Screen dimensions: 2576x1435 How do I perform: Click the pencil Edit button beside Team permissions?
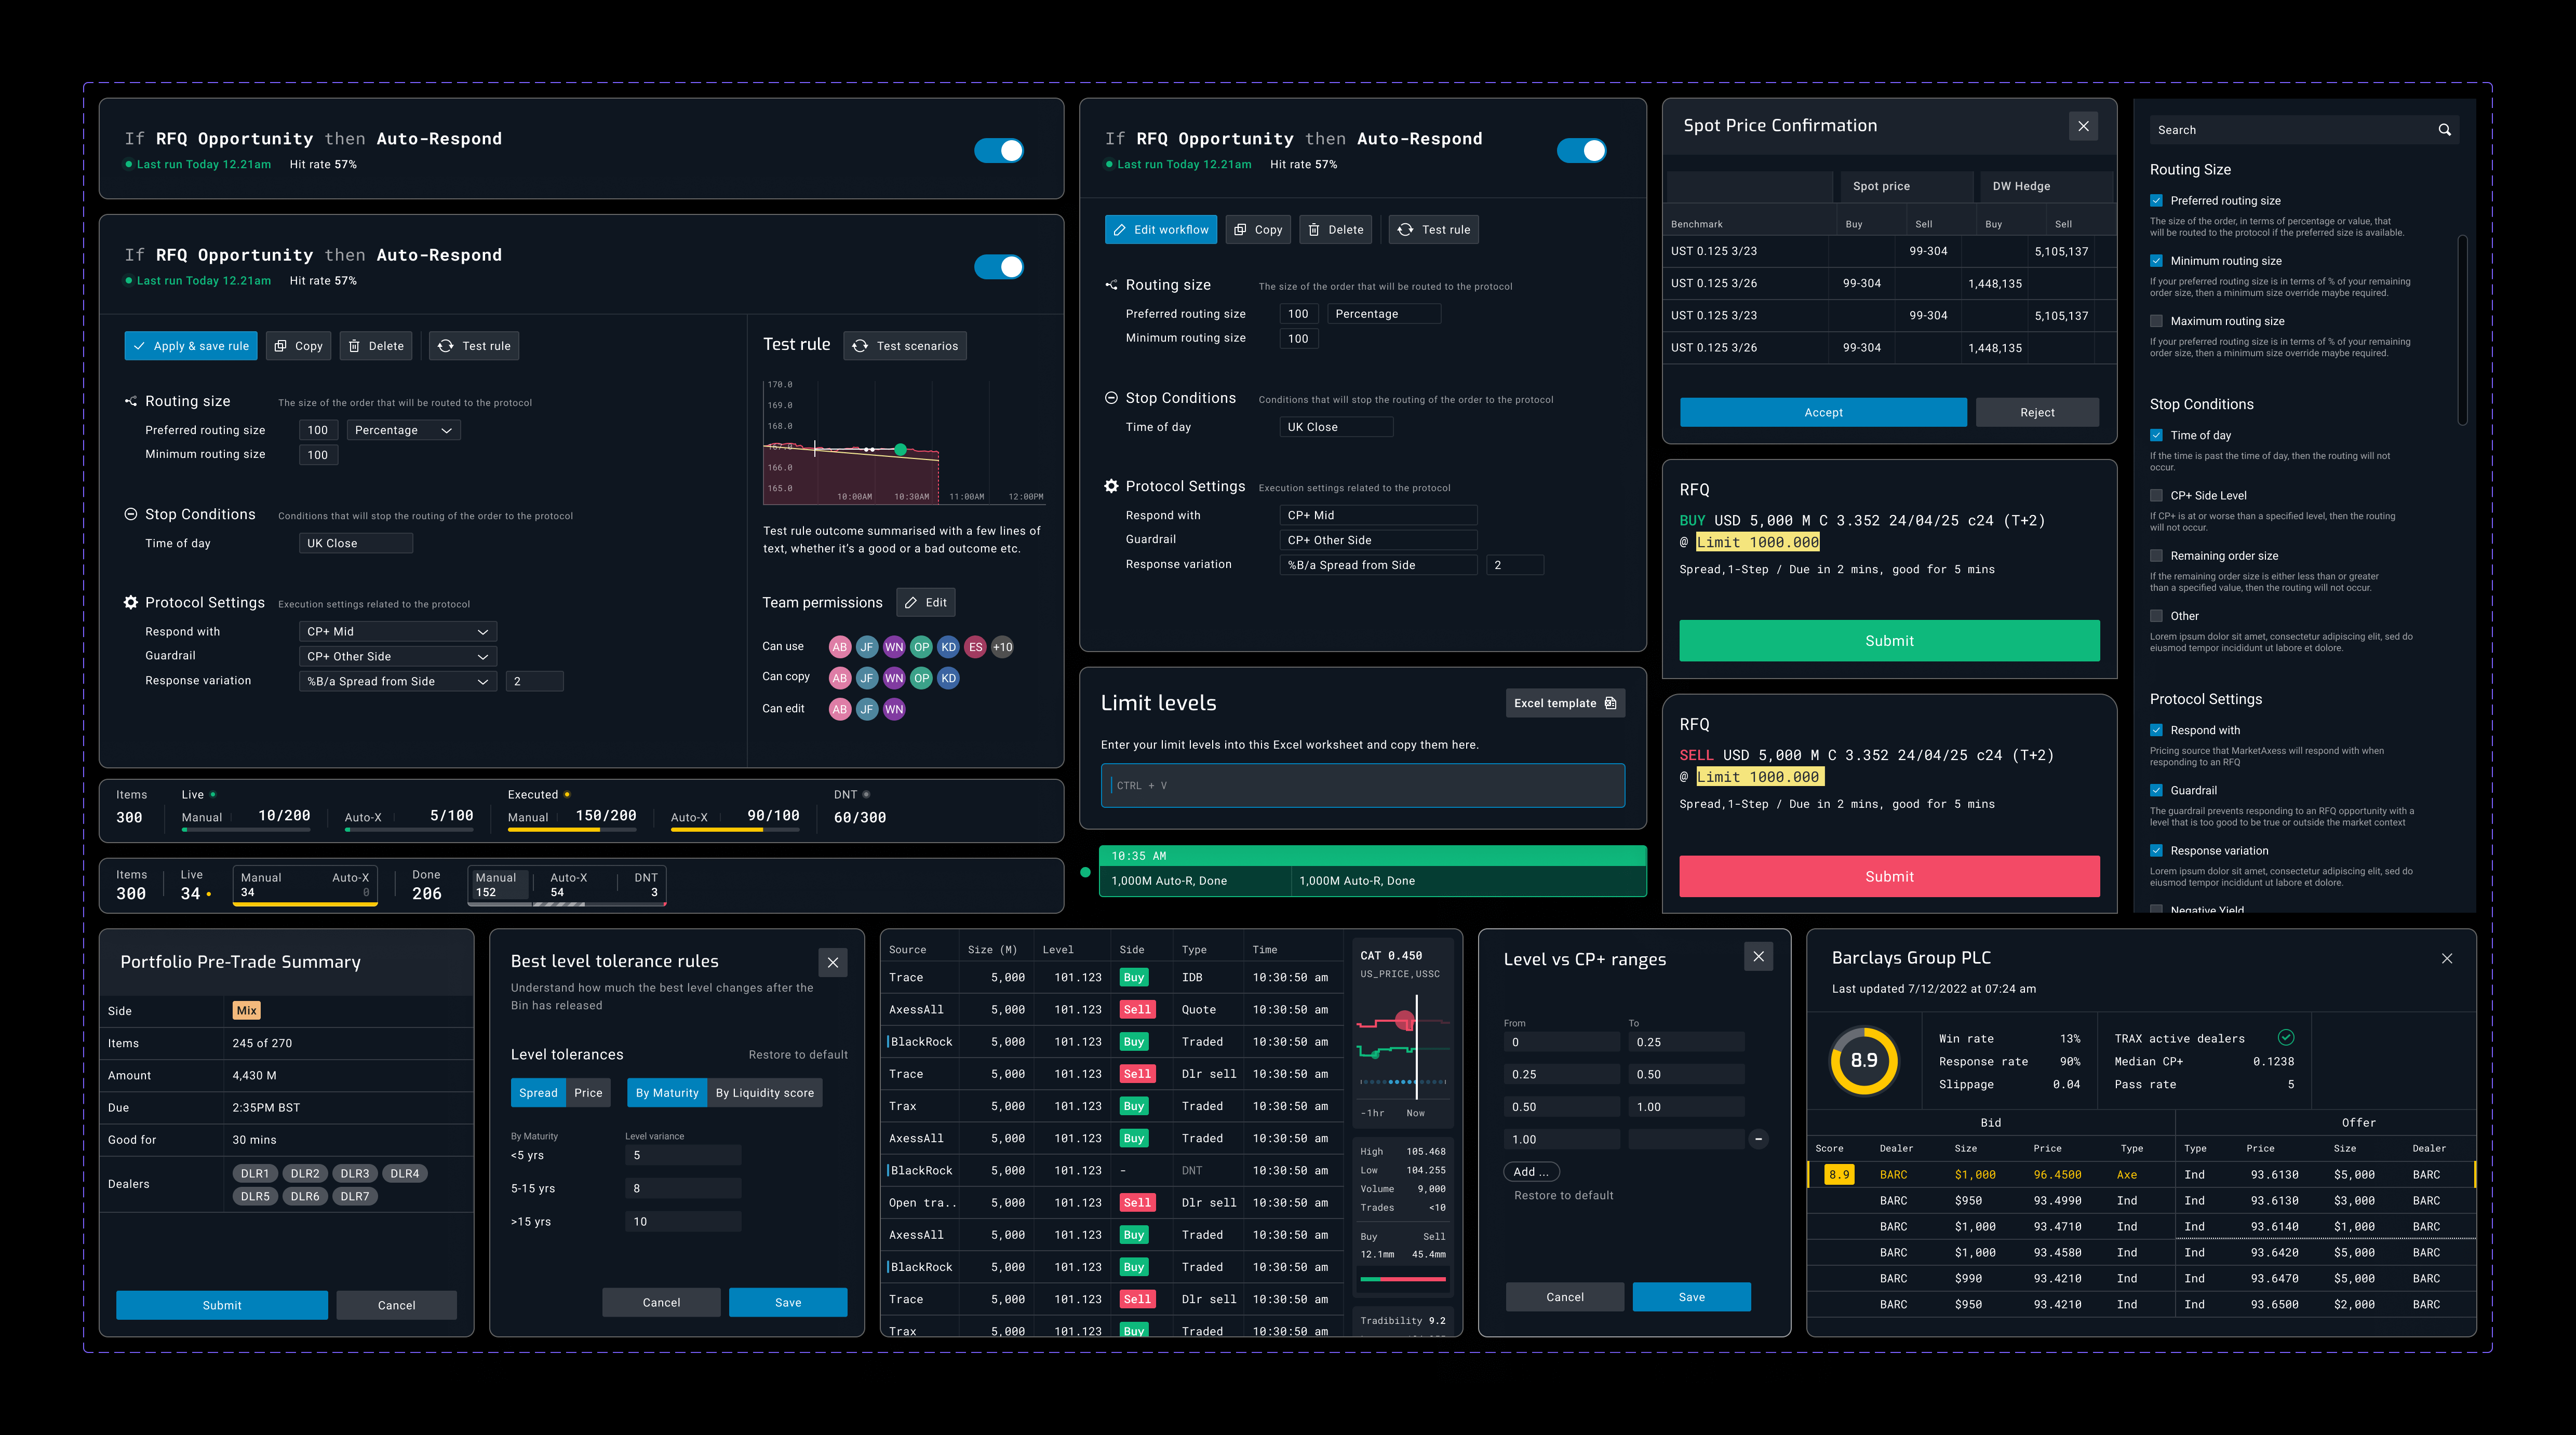[x=926, y=602]
